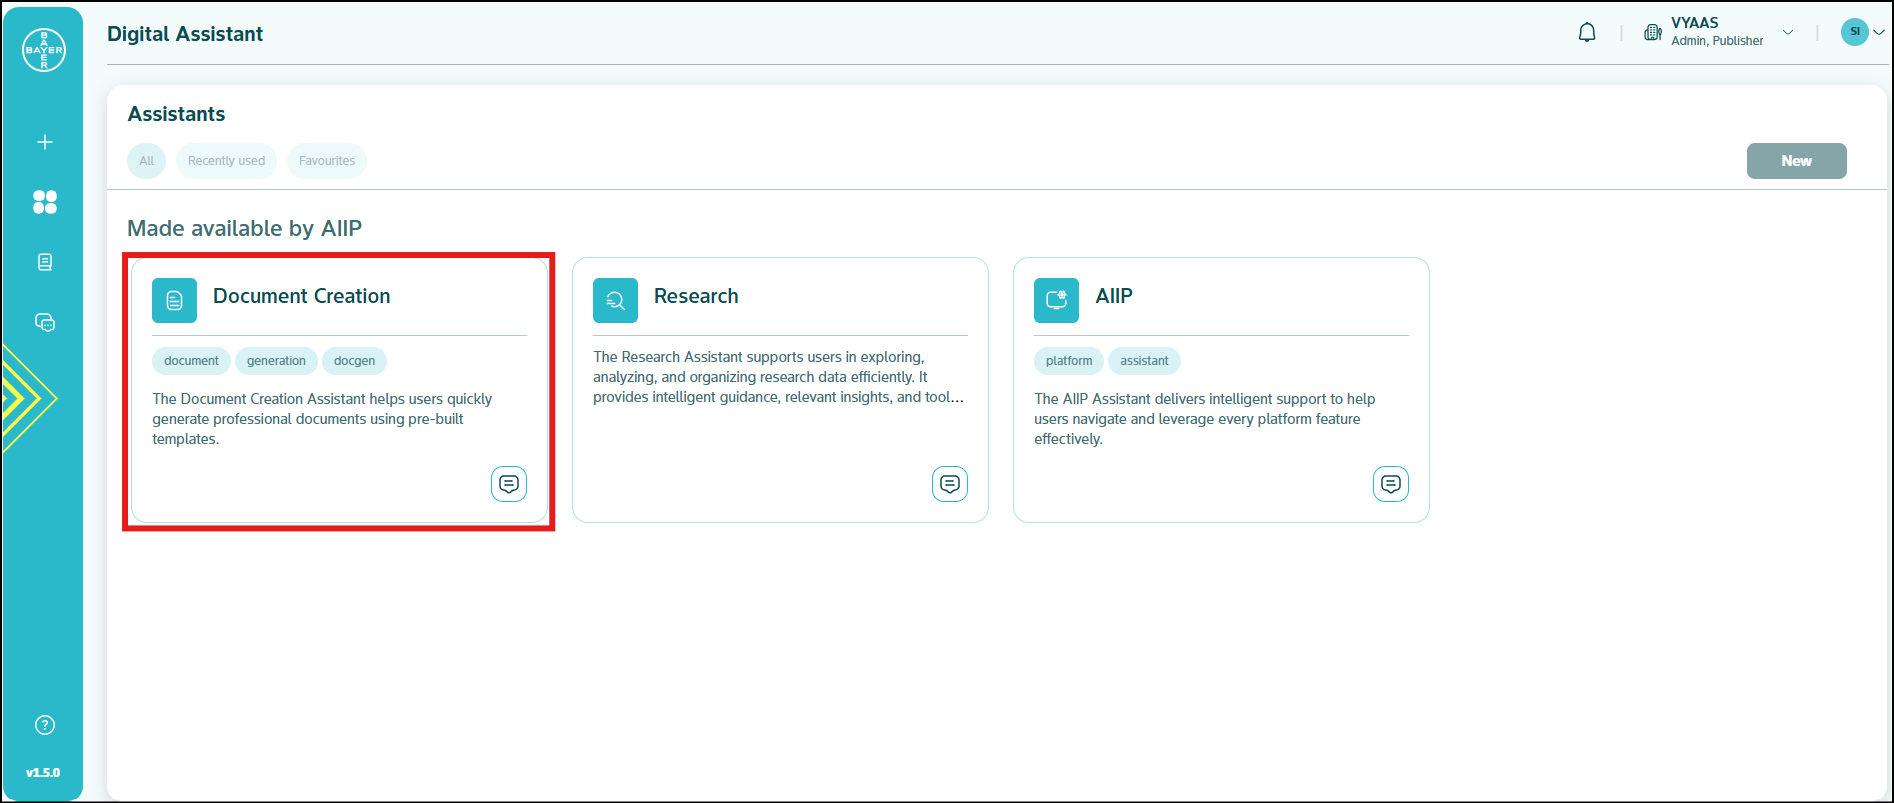
Task: Start chat from the Document Creation card icon
Action: (x=508, y=484)
